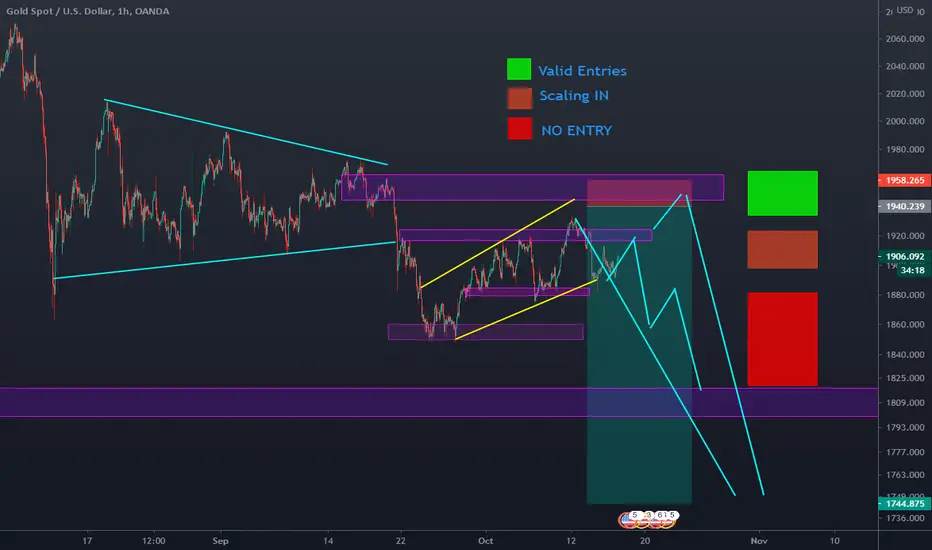Click the 34:18 candle countdown label
The image size is (932, 550).
pyautogui.click(x=912, y=270)
